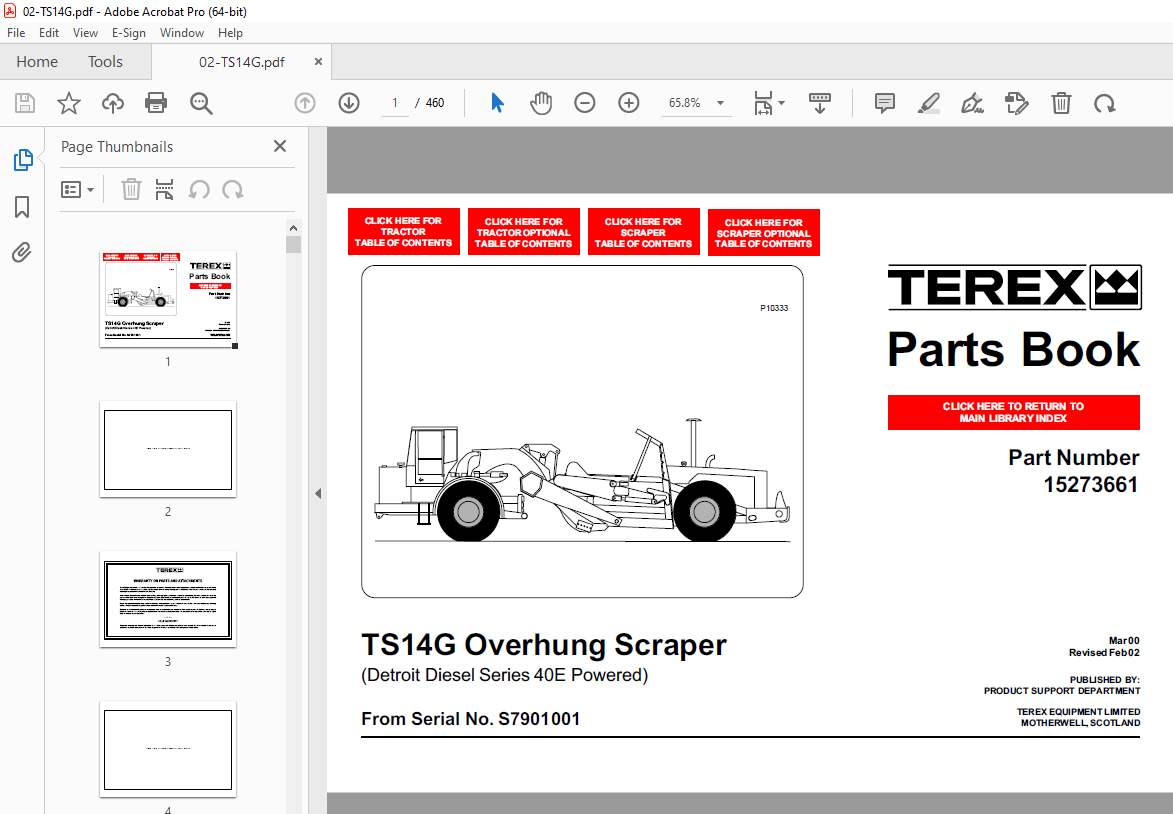This screenshot has width=1173, height=814.
Task: Open the Bookmarks pane
Action: 22,207
